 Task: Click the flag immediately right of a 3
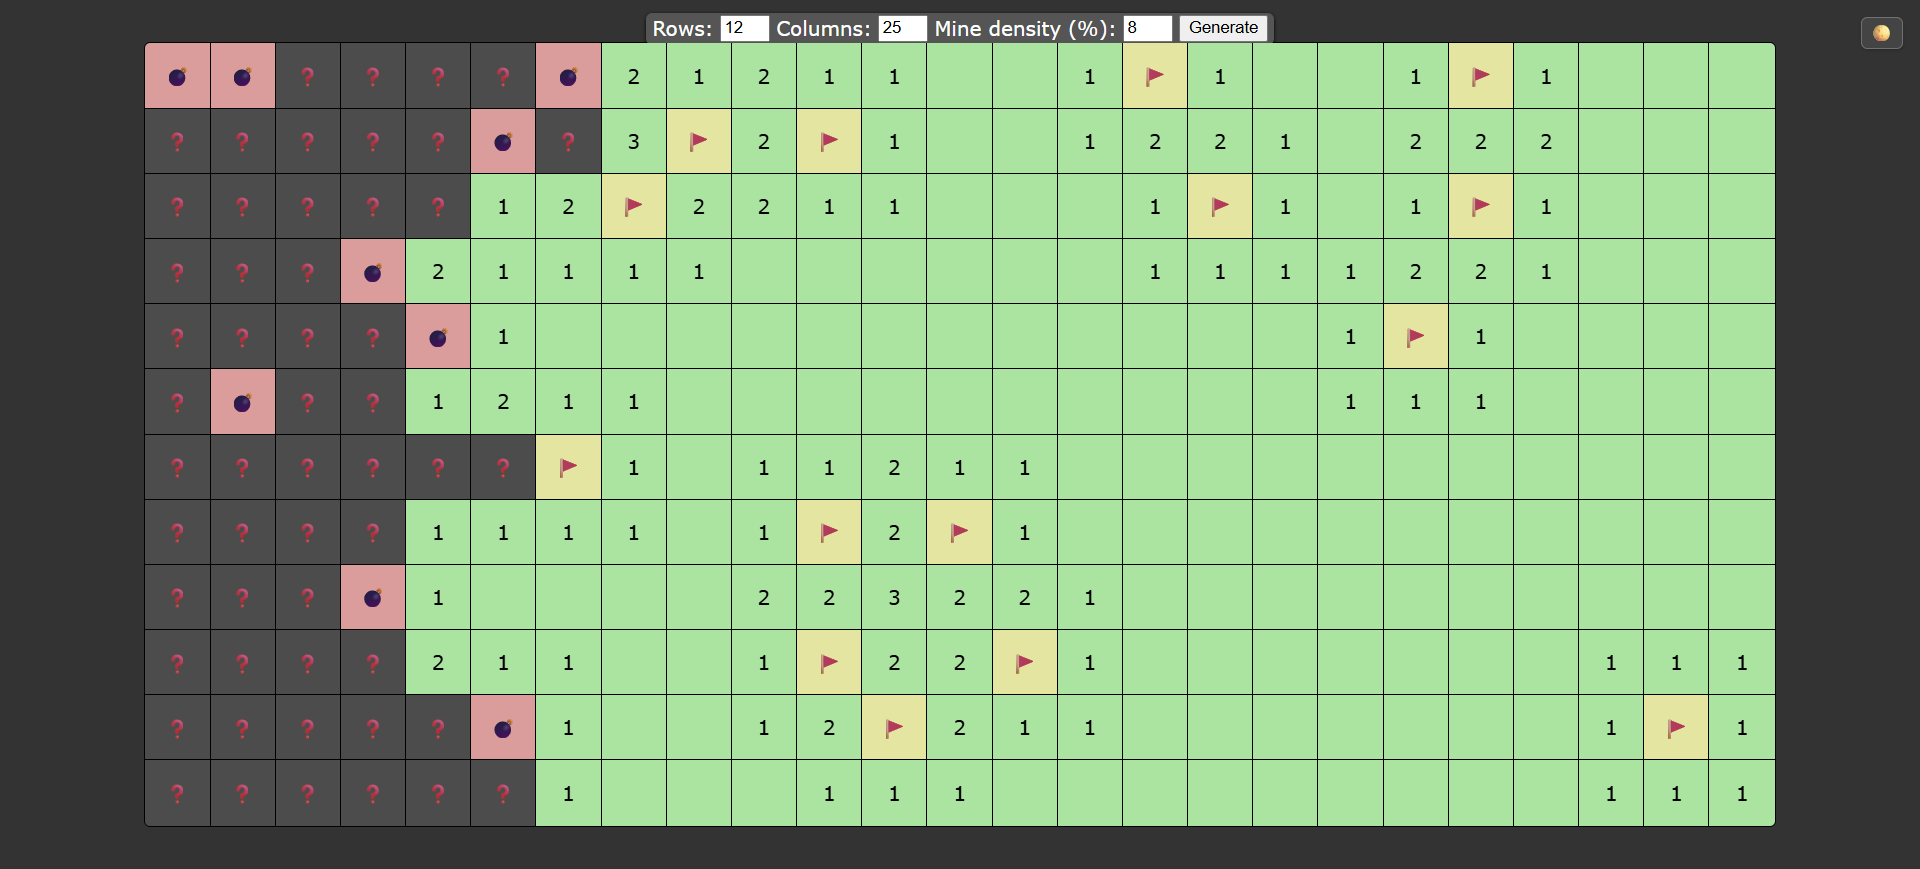click(x=698, y=141)
